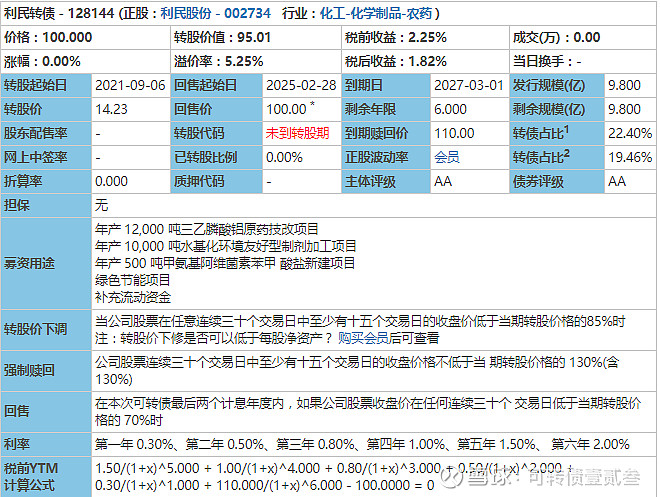Click the 回售价 value 100.00
The width and height of the screenshot is (660, 497).
point(286,109)
